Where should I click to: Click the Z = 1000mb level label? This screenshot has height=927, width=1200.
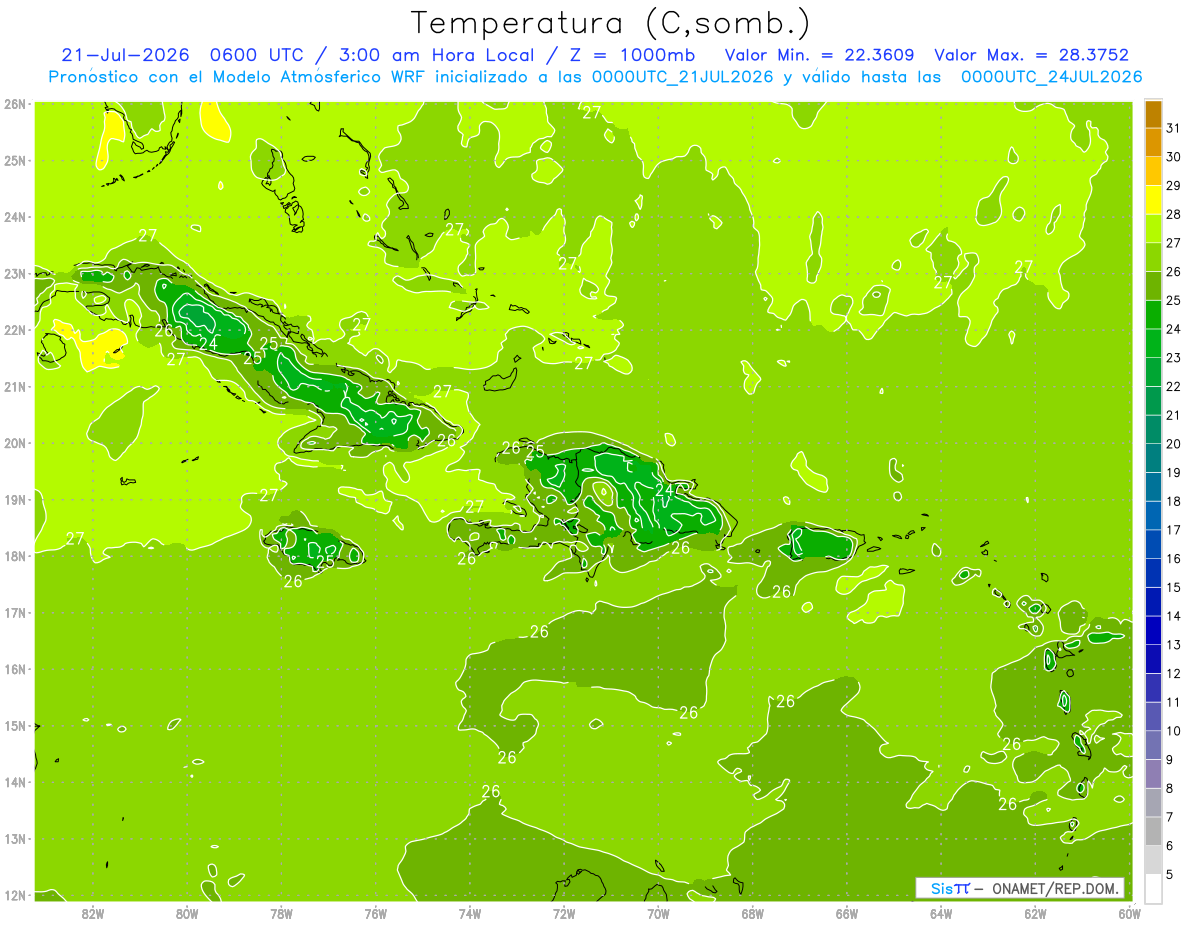point(631,55)
